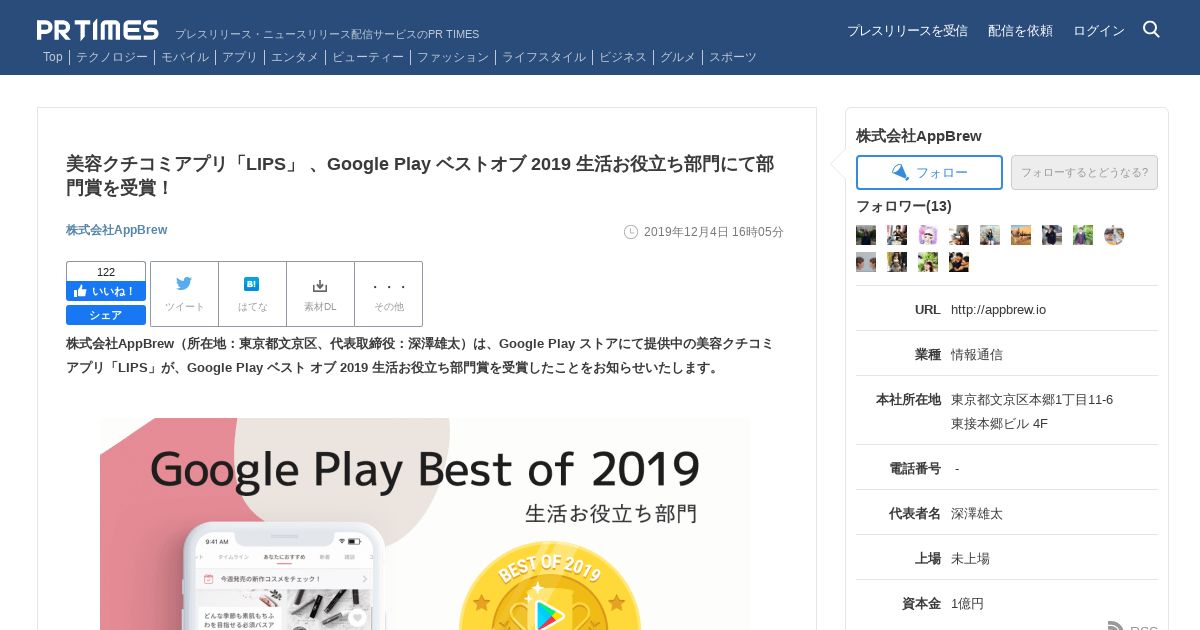
Task: Click representative name 深澤雄太 in sidebar
Action: pos(977,514)
